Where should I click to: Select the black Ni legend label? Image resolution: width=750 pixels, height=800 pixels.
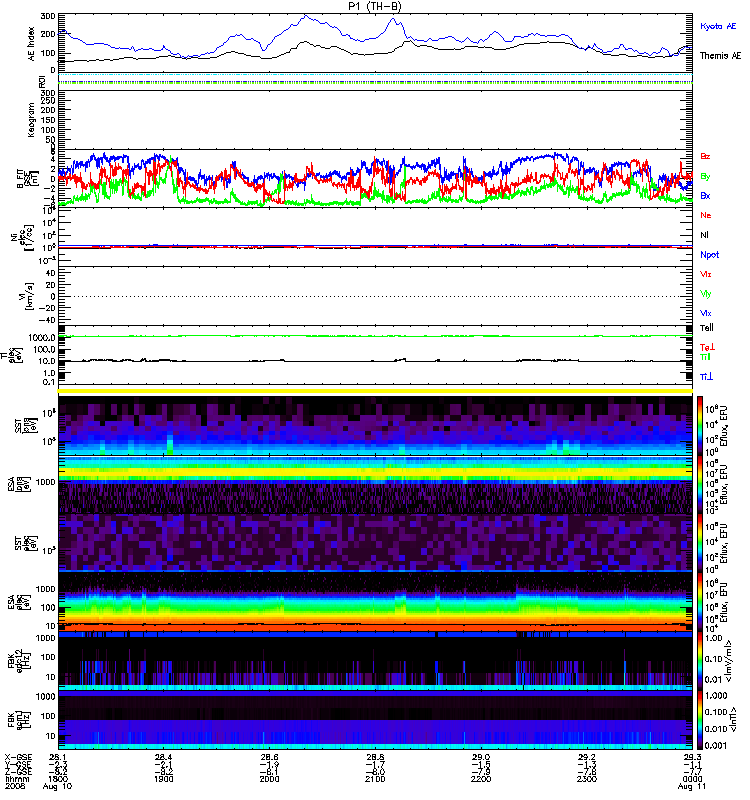(x=705, y=235)
